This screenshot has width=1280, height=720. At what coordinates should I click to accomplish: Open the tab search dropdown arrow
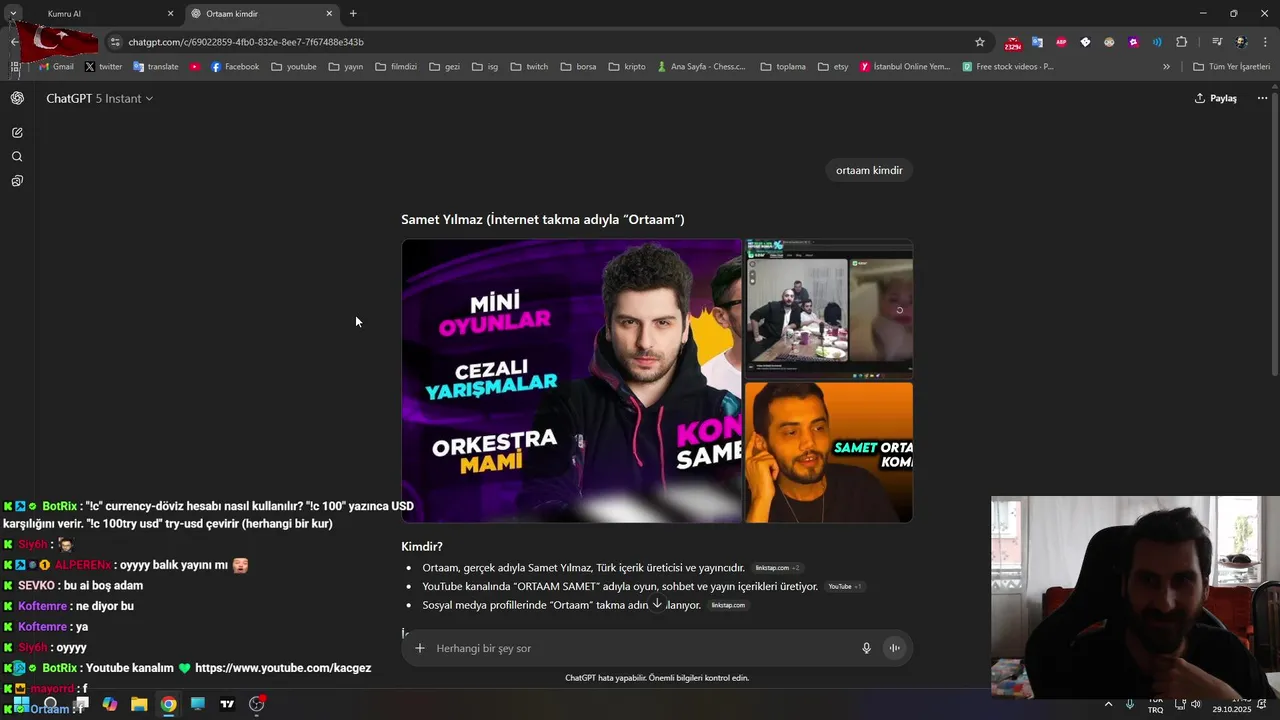13,14
